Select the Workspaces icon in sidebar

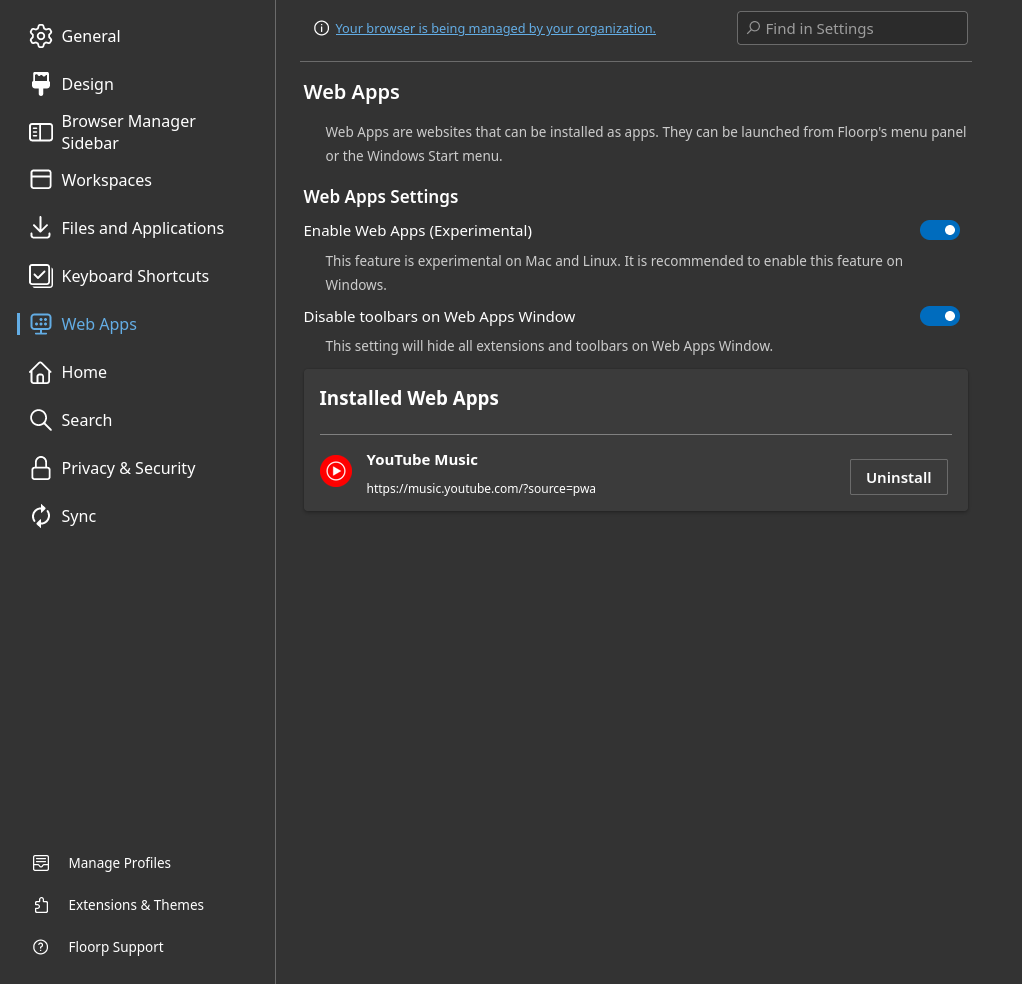pyautogui.click(x=41, y=180)
